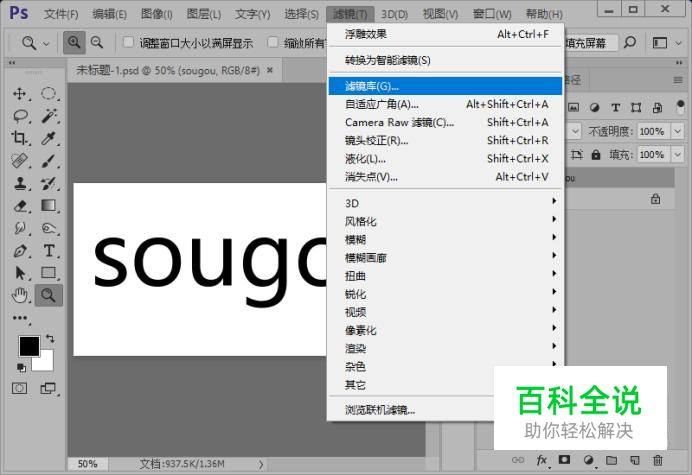692x475 pixels.
Task: Select the History Brush tool
Action: click(48, 183)
